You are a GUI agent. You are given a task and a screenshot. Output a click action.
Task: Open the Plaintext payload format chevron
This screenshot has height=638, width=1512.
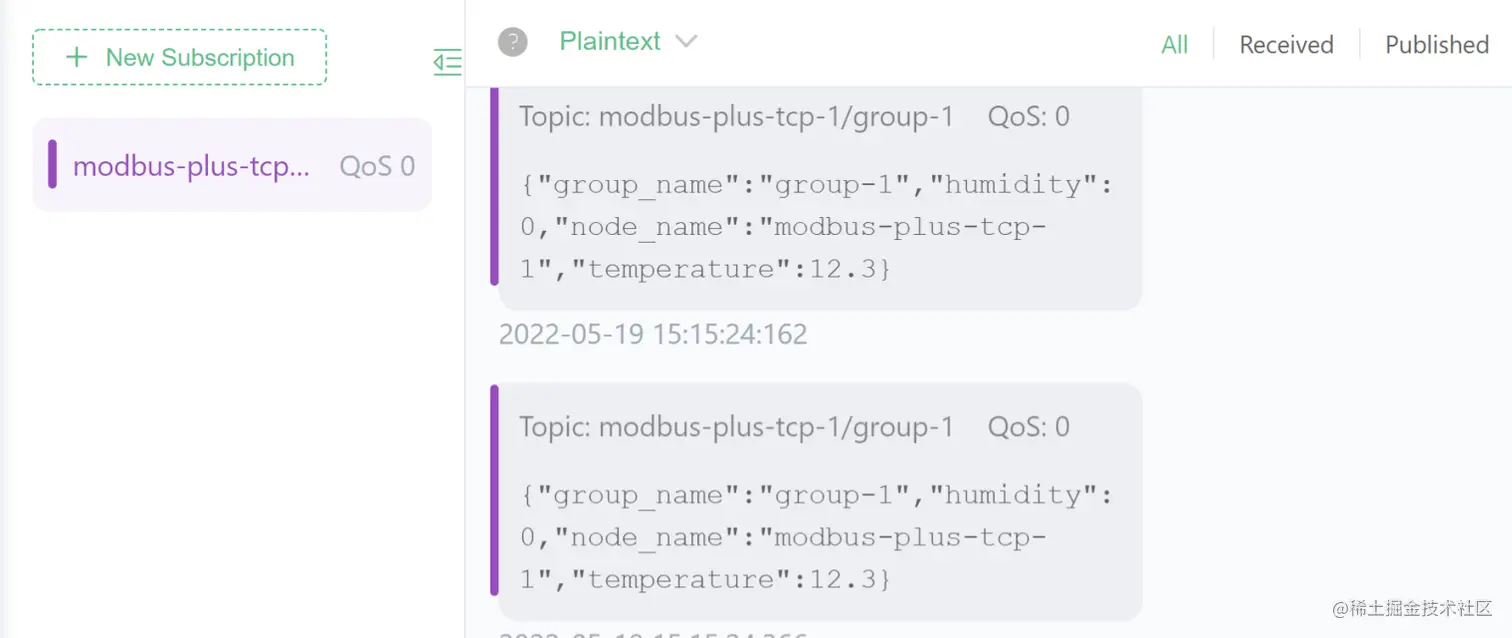pos(687,42)
